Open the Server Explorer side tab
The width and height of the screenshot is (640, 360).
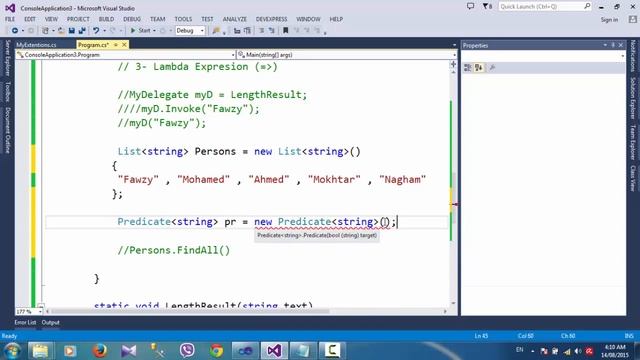point(7,58)
